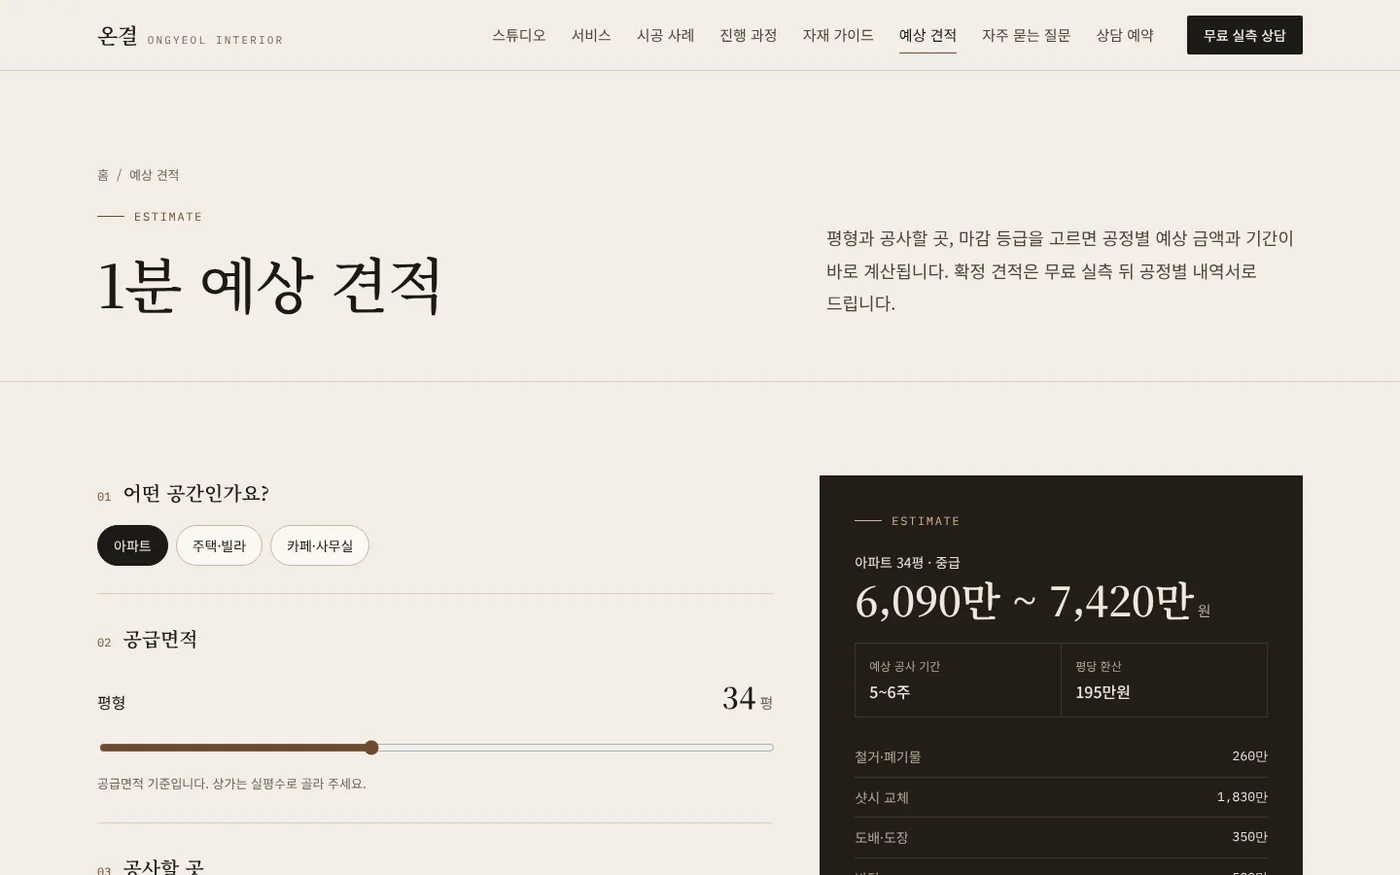This screenshot has width=1400, height=875.
Task: Click the 도배·도장 350만 row
Action: [1061, 838]
